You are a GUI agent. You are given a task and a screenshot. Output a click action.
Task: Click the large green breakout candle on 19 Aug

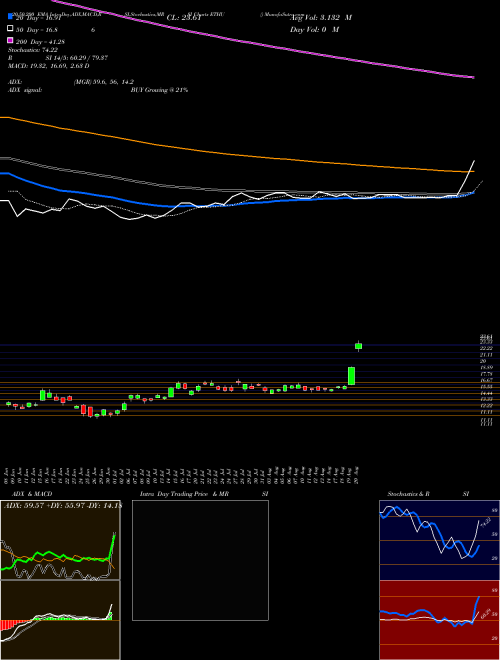[x=351, y=375]
